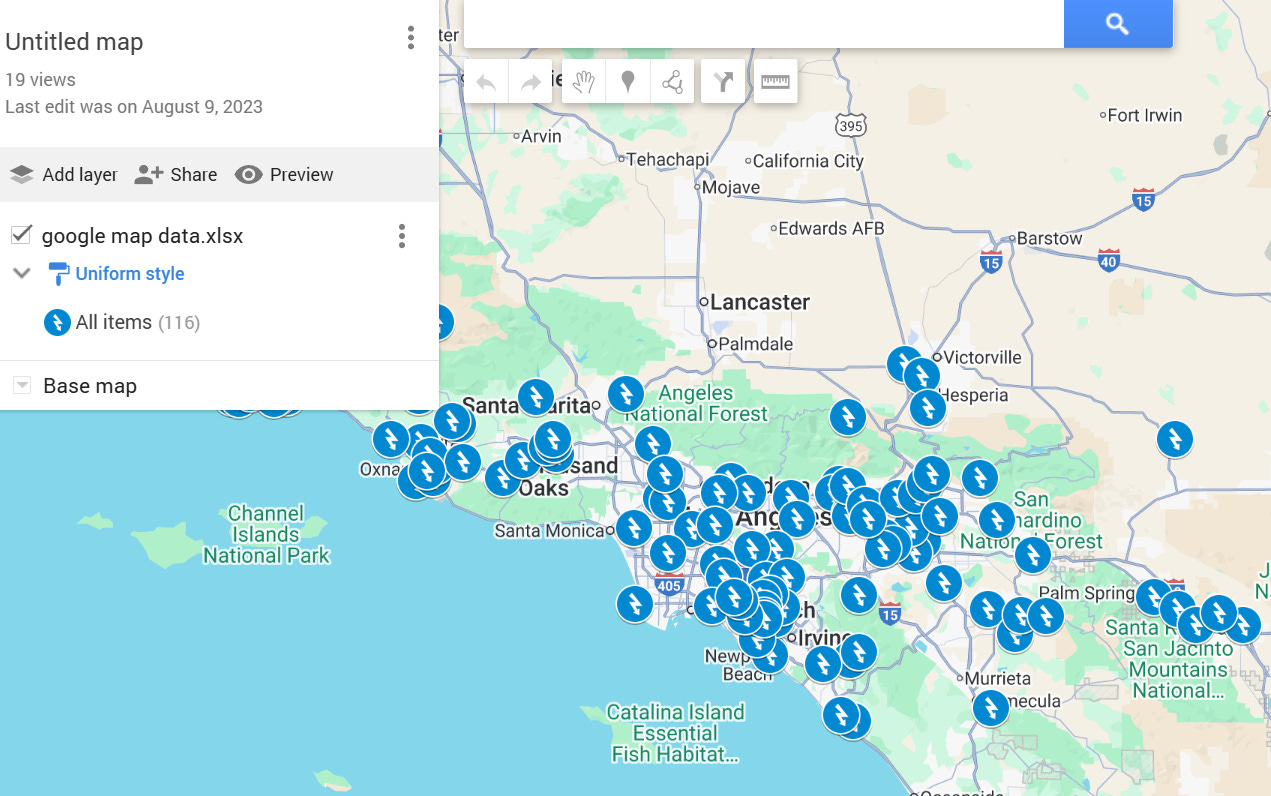
Task: Open layer options menu for google map data.xlsx
Action: [x=402, y=236]
